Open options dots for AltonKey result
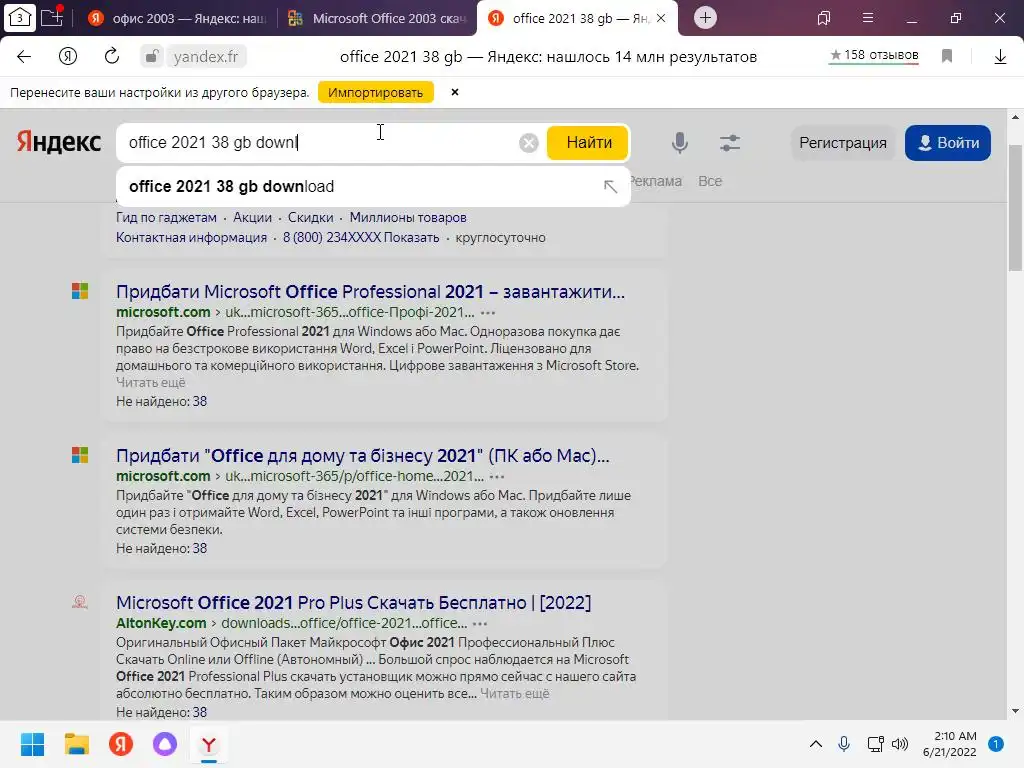The height and width of the screenshot is (768, 1024). (480, 624)
